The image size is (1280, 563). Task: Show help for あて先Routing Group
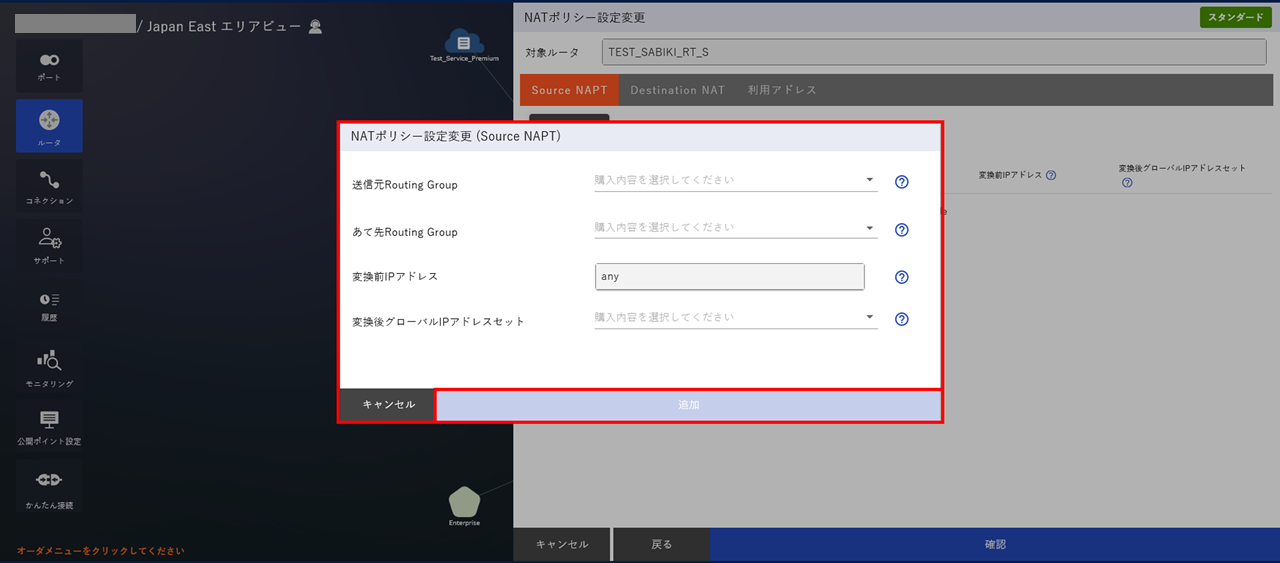click(x=901, y=229)
